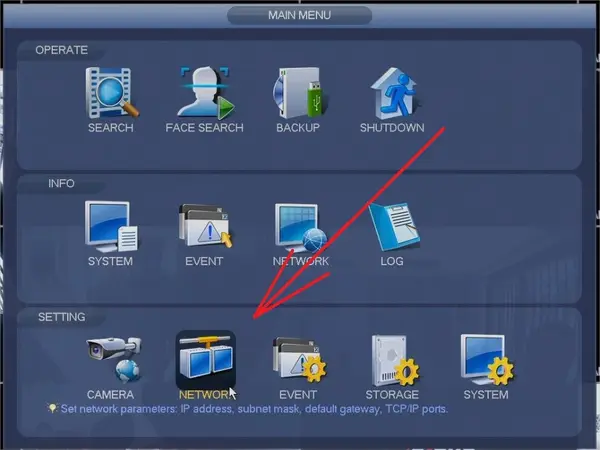This screenshot has width=600, height=450.
Task: Open the Log notebook icon
Action: tap(393, 226)
